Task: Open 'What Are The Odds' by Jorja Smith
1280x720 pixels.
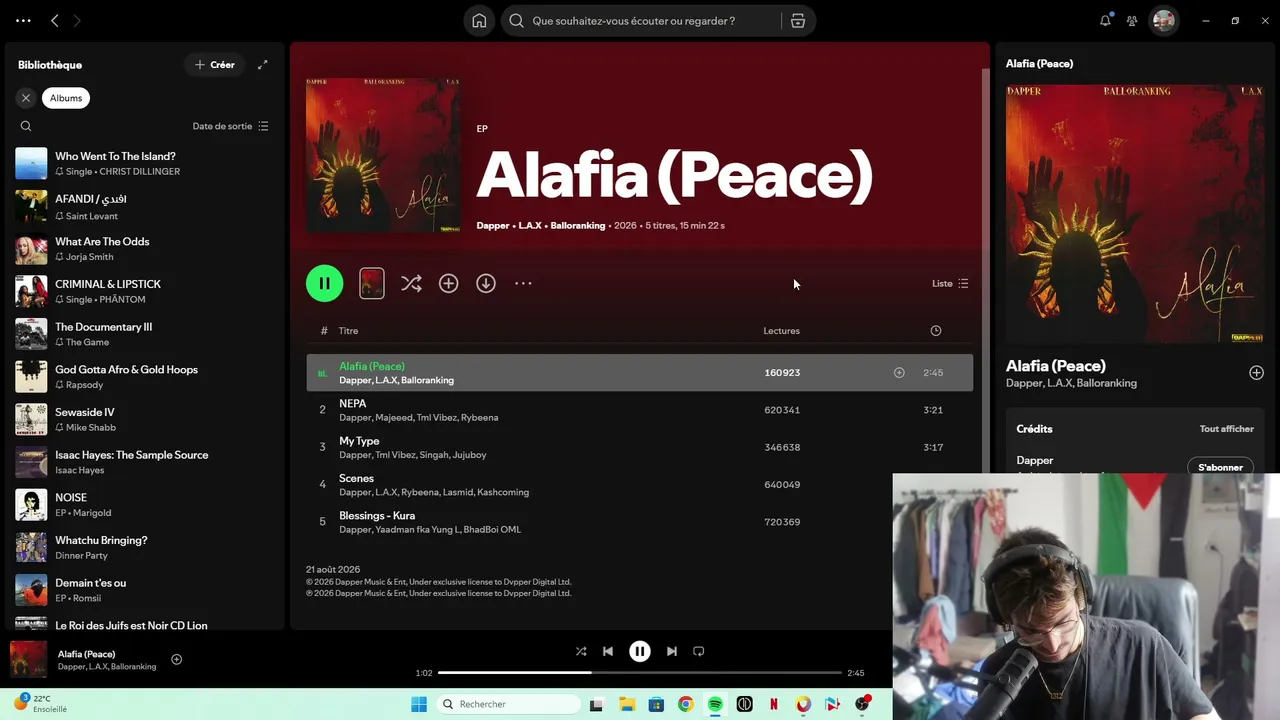Action: tap(143, 249)
